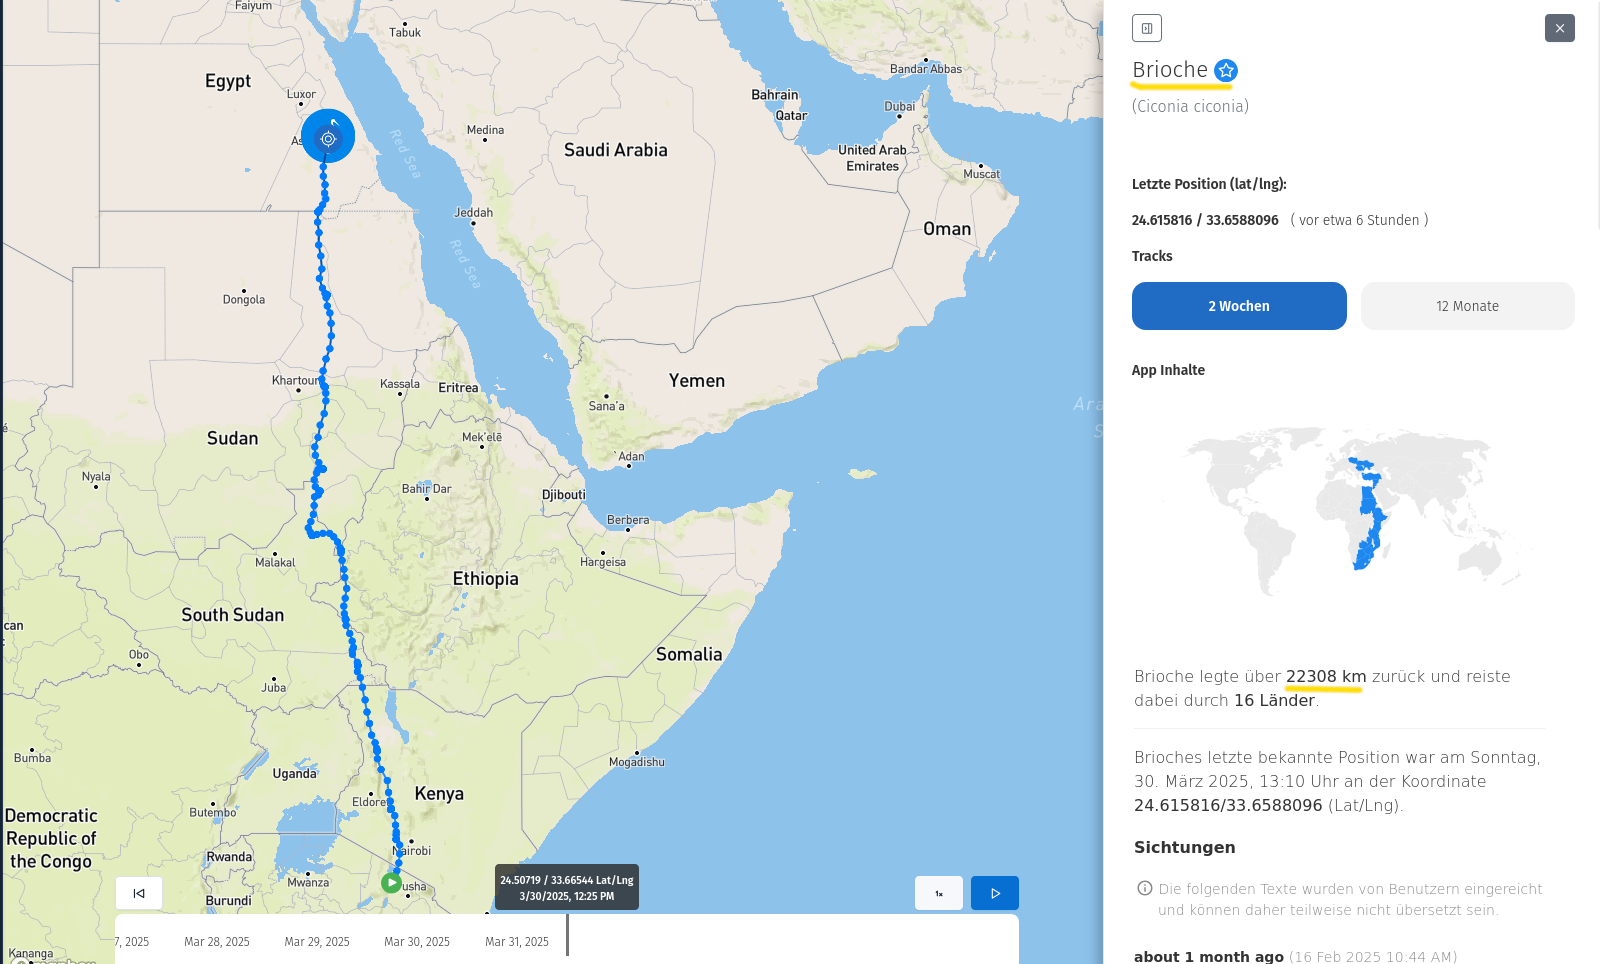The height and width of the screenshot is (964, 1600).
Task: Select Mar 28, 2025 on the timeline
Action: point(217,942)
